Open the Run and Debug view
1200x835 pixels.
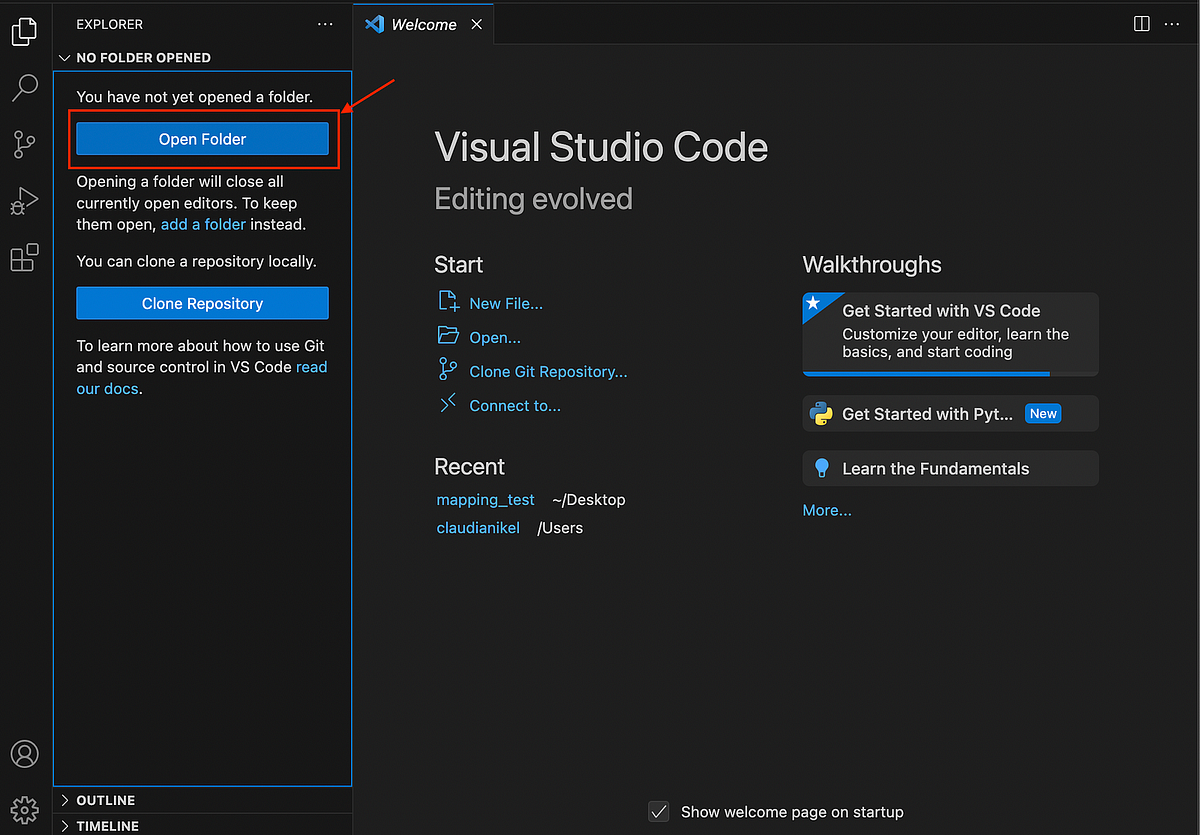tap(24, 200)
